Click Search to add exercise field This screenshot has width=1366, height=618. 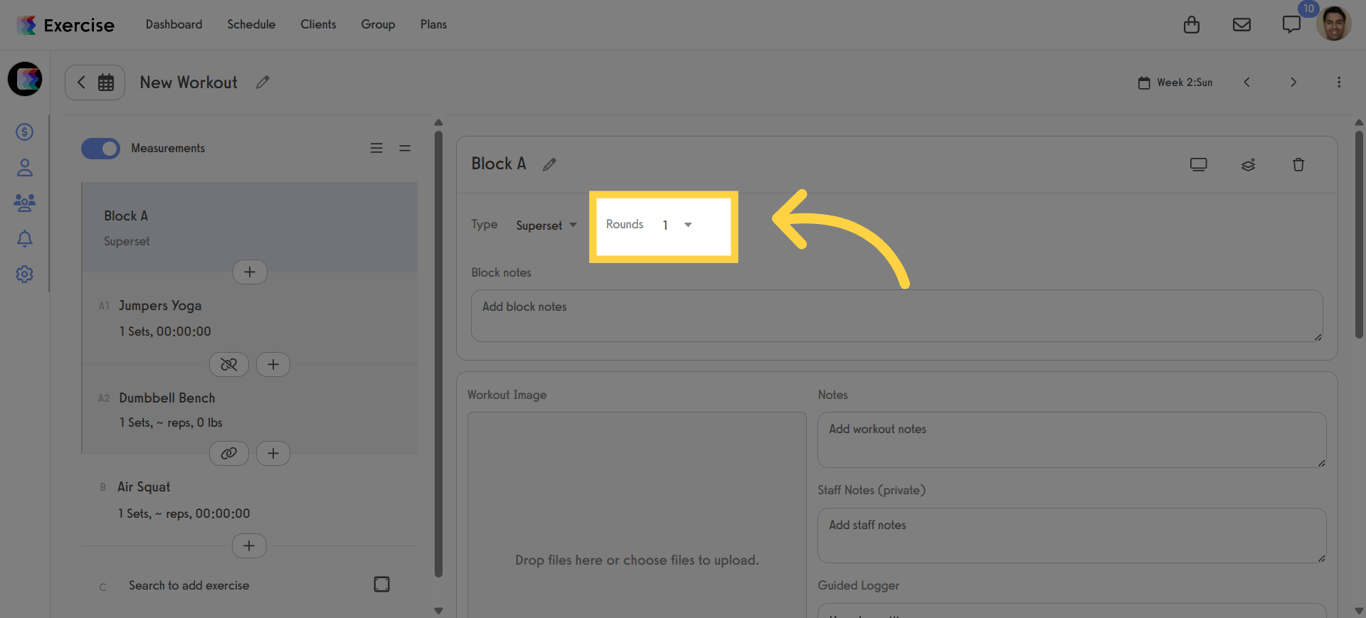click(x=188, y=585)
